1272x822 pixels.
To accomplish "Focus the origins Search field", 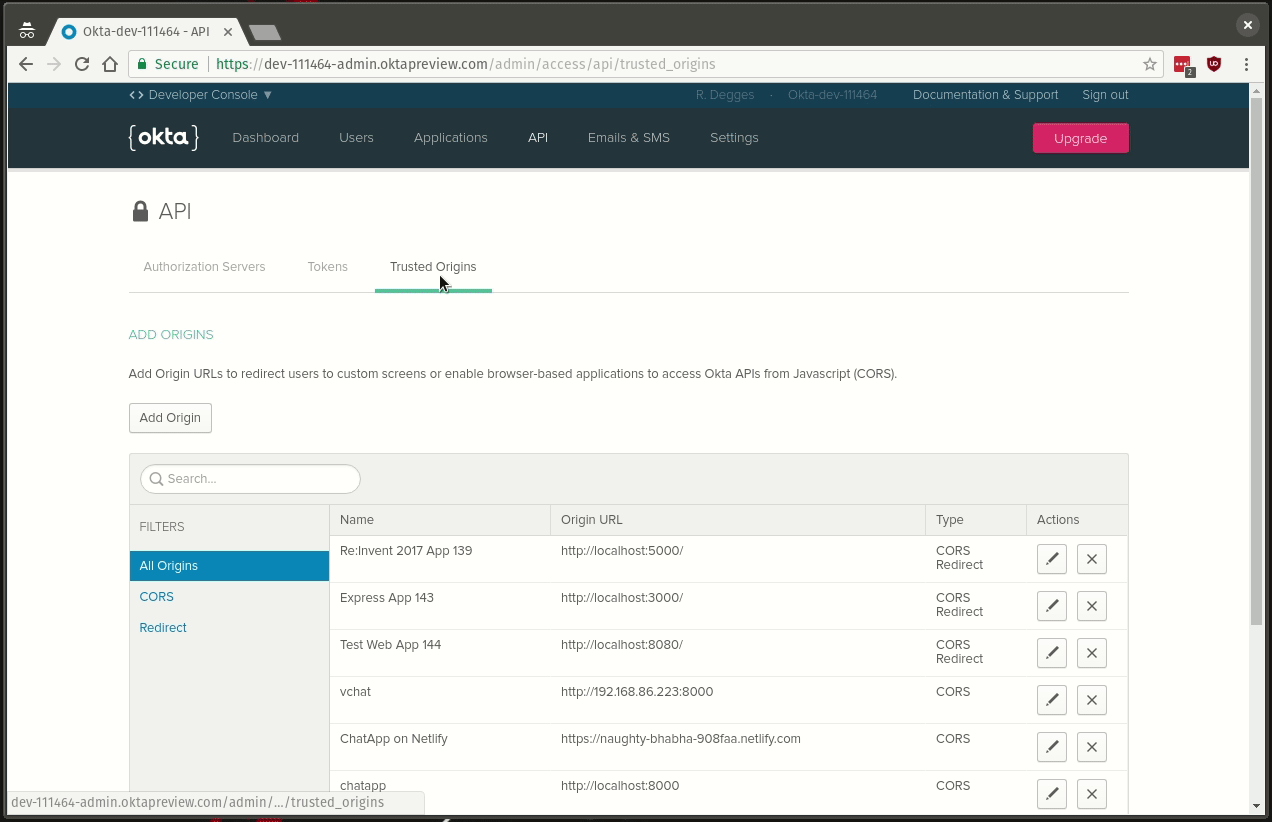I will 250,479.
